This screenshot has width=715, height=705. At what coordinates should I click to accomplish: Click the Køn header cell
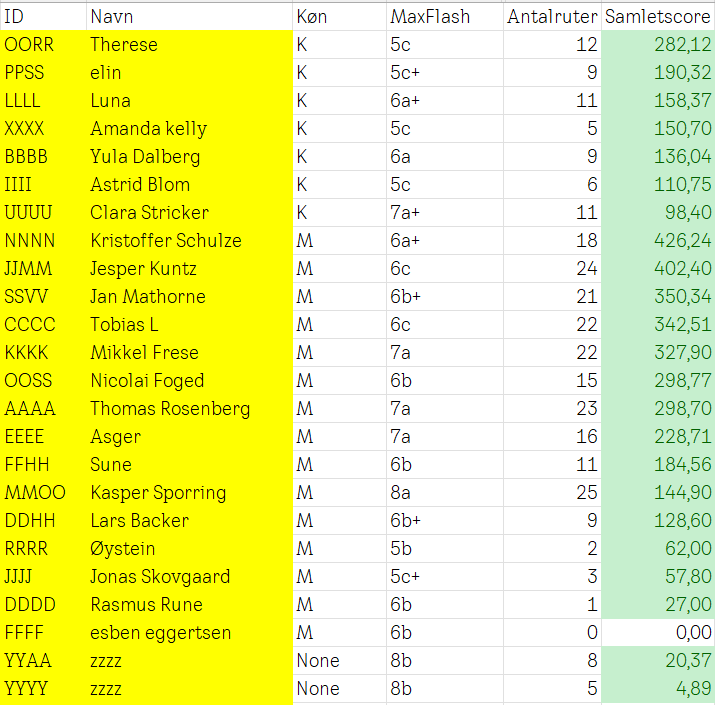tap(339, 17)
